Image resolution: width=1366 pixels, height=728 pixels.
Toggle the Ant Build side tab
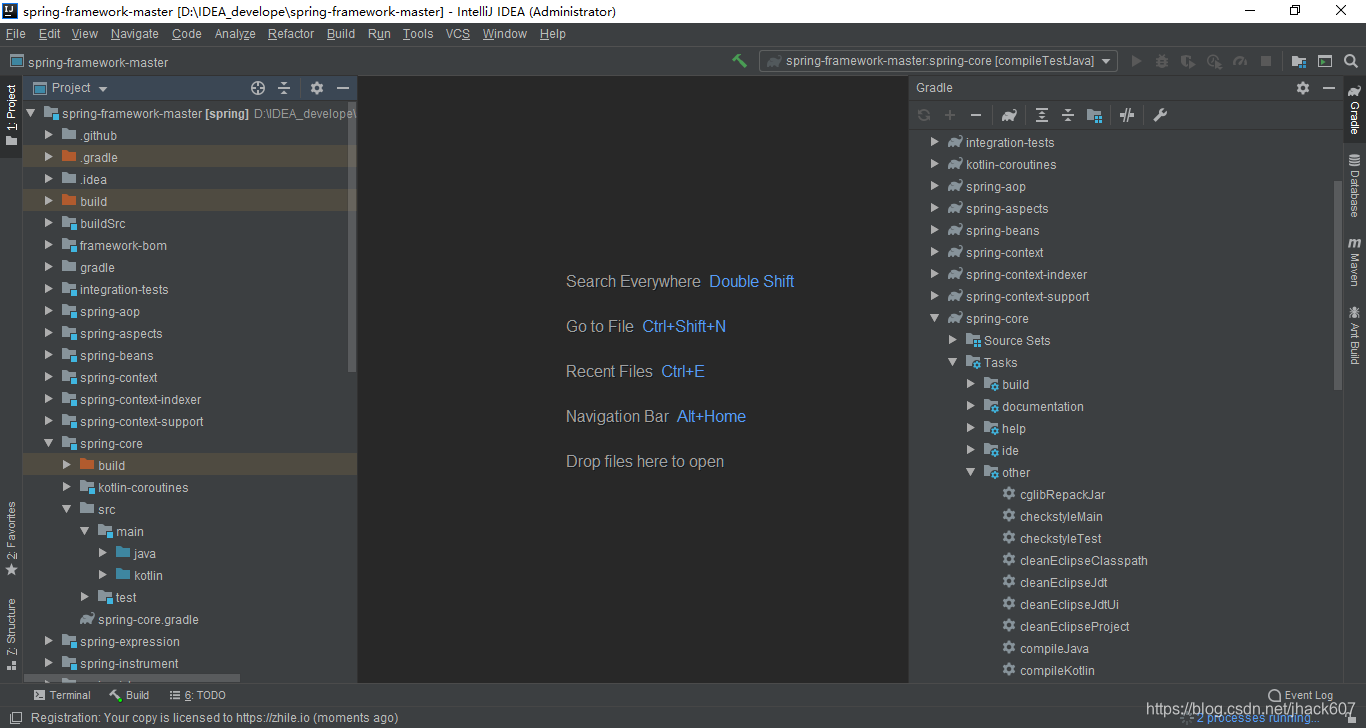(1355, 336)
